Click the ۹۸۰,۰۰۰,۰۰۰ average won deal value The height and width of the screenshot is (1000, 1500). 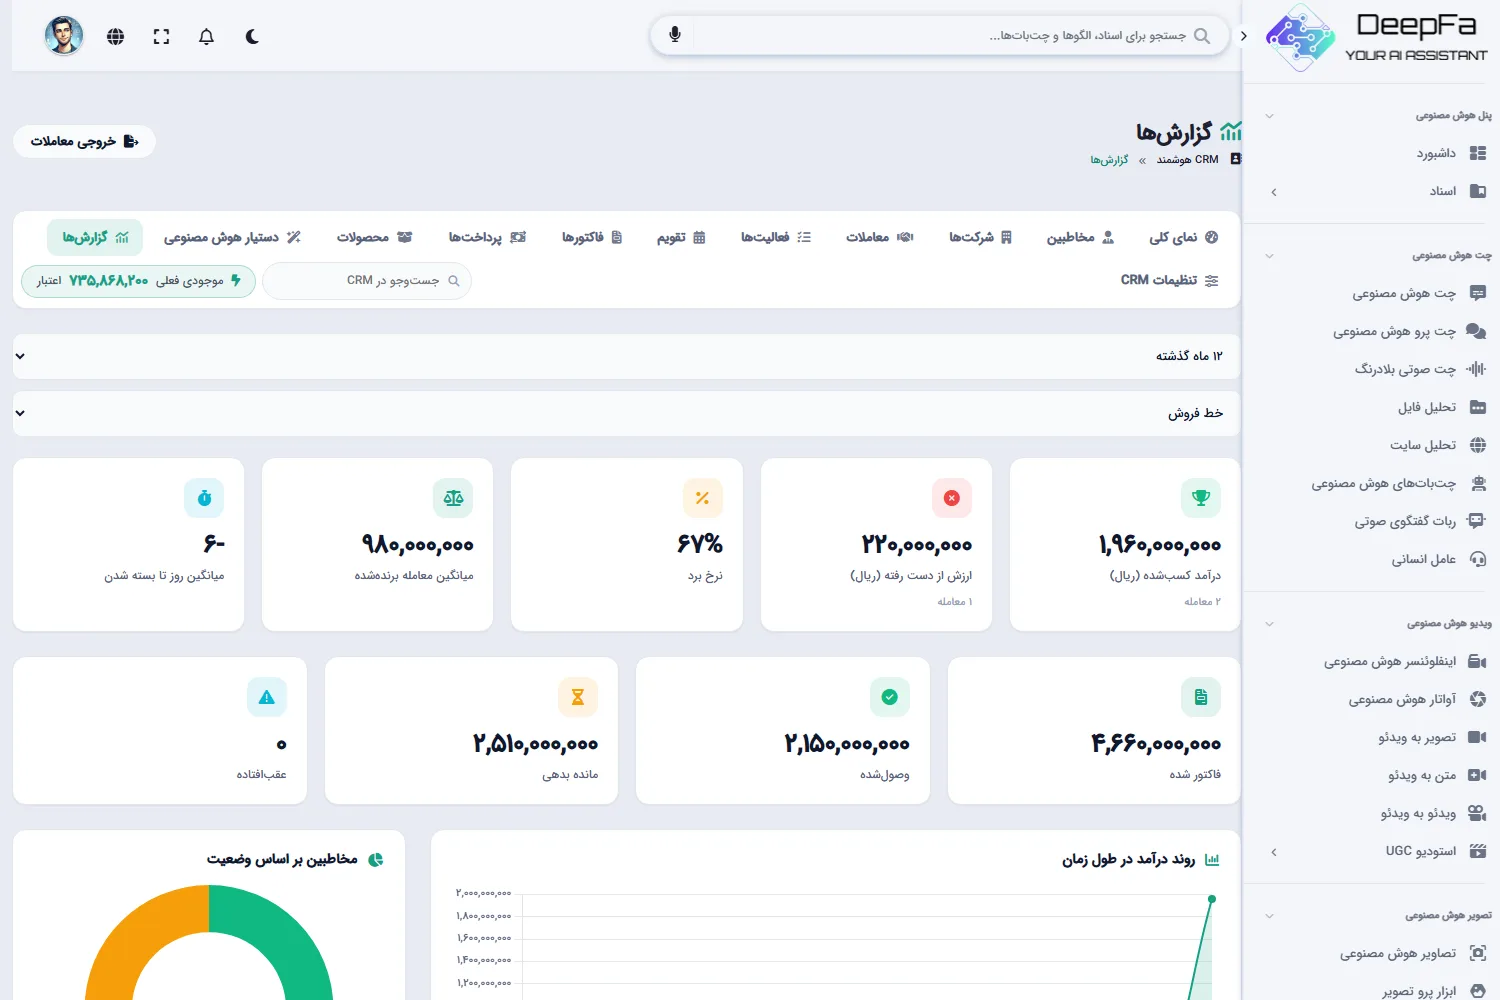(418, 545)
